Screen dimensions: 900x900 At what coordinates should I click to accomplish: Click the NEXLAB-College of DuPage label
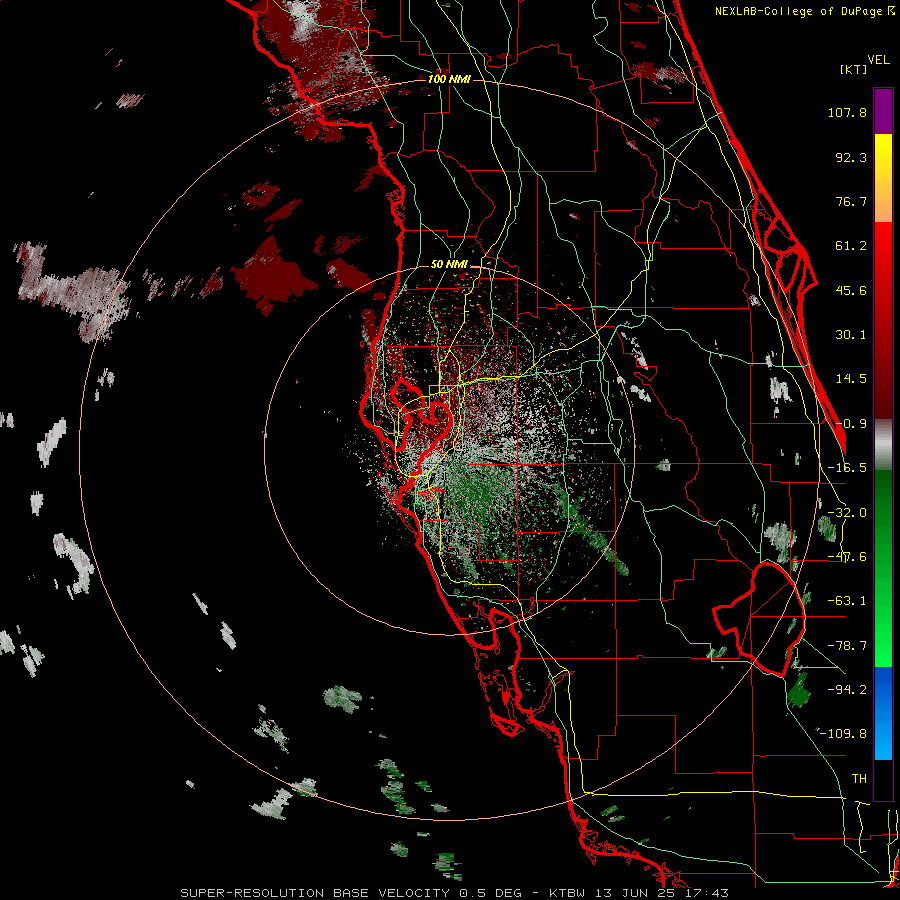[x=804, y=11]
